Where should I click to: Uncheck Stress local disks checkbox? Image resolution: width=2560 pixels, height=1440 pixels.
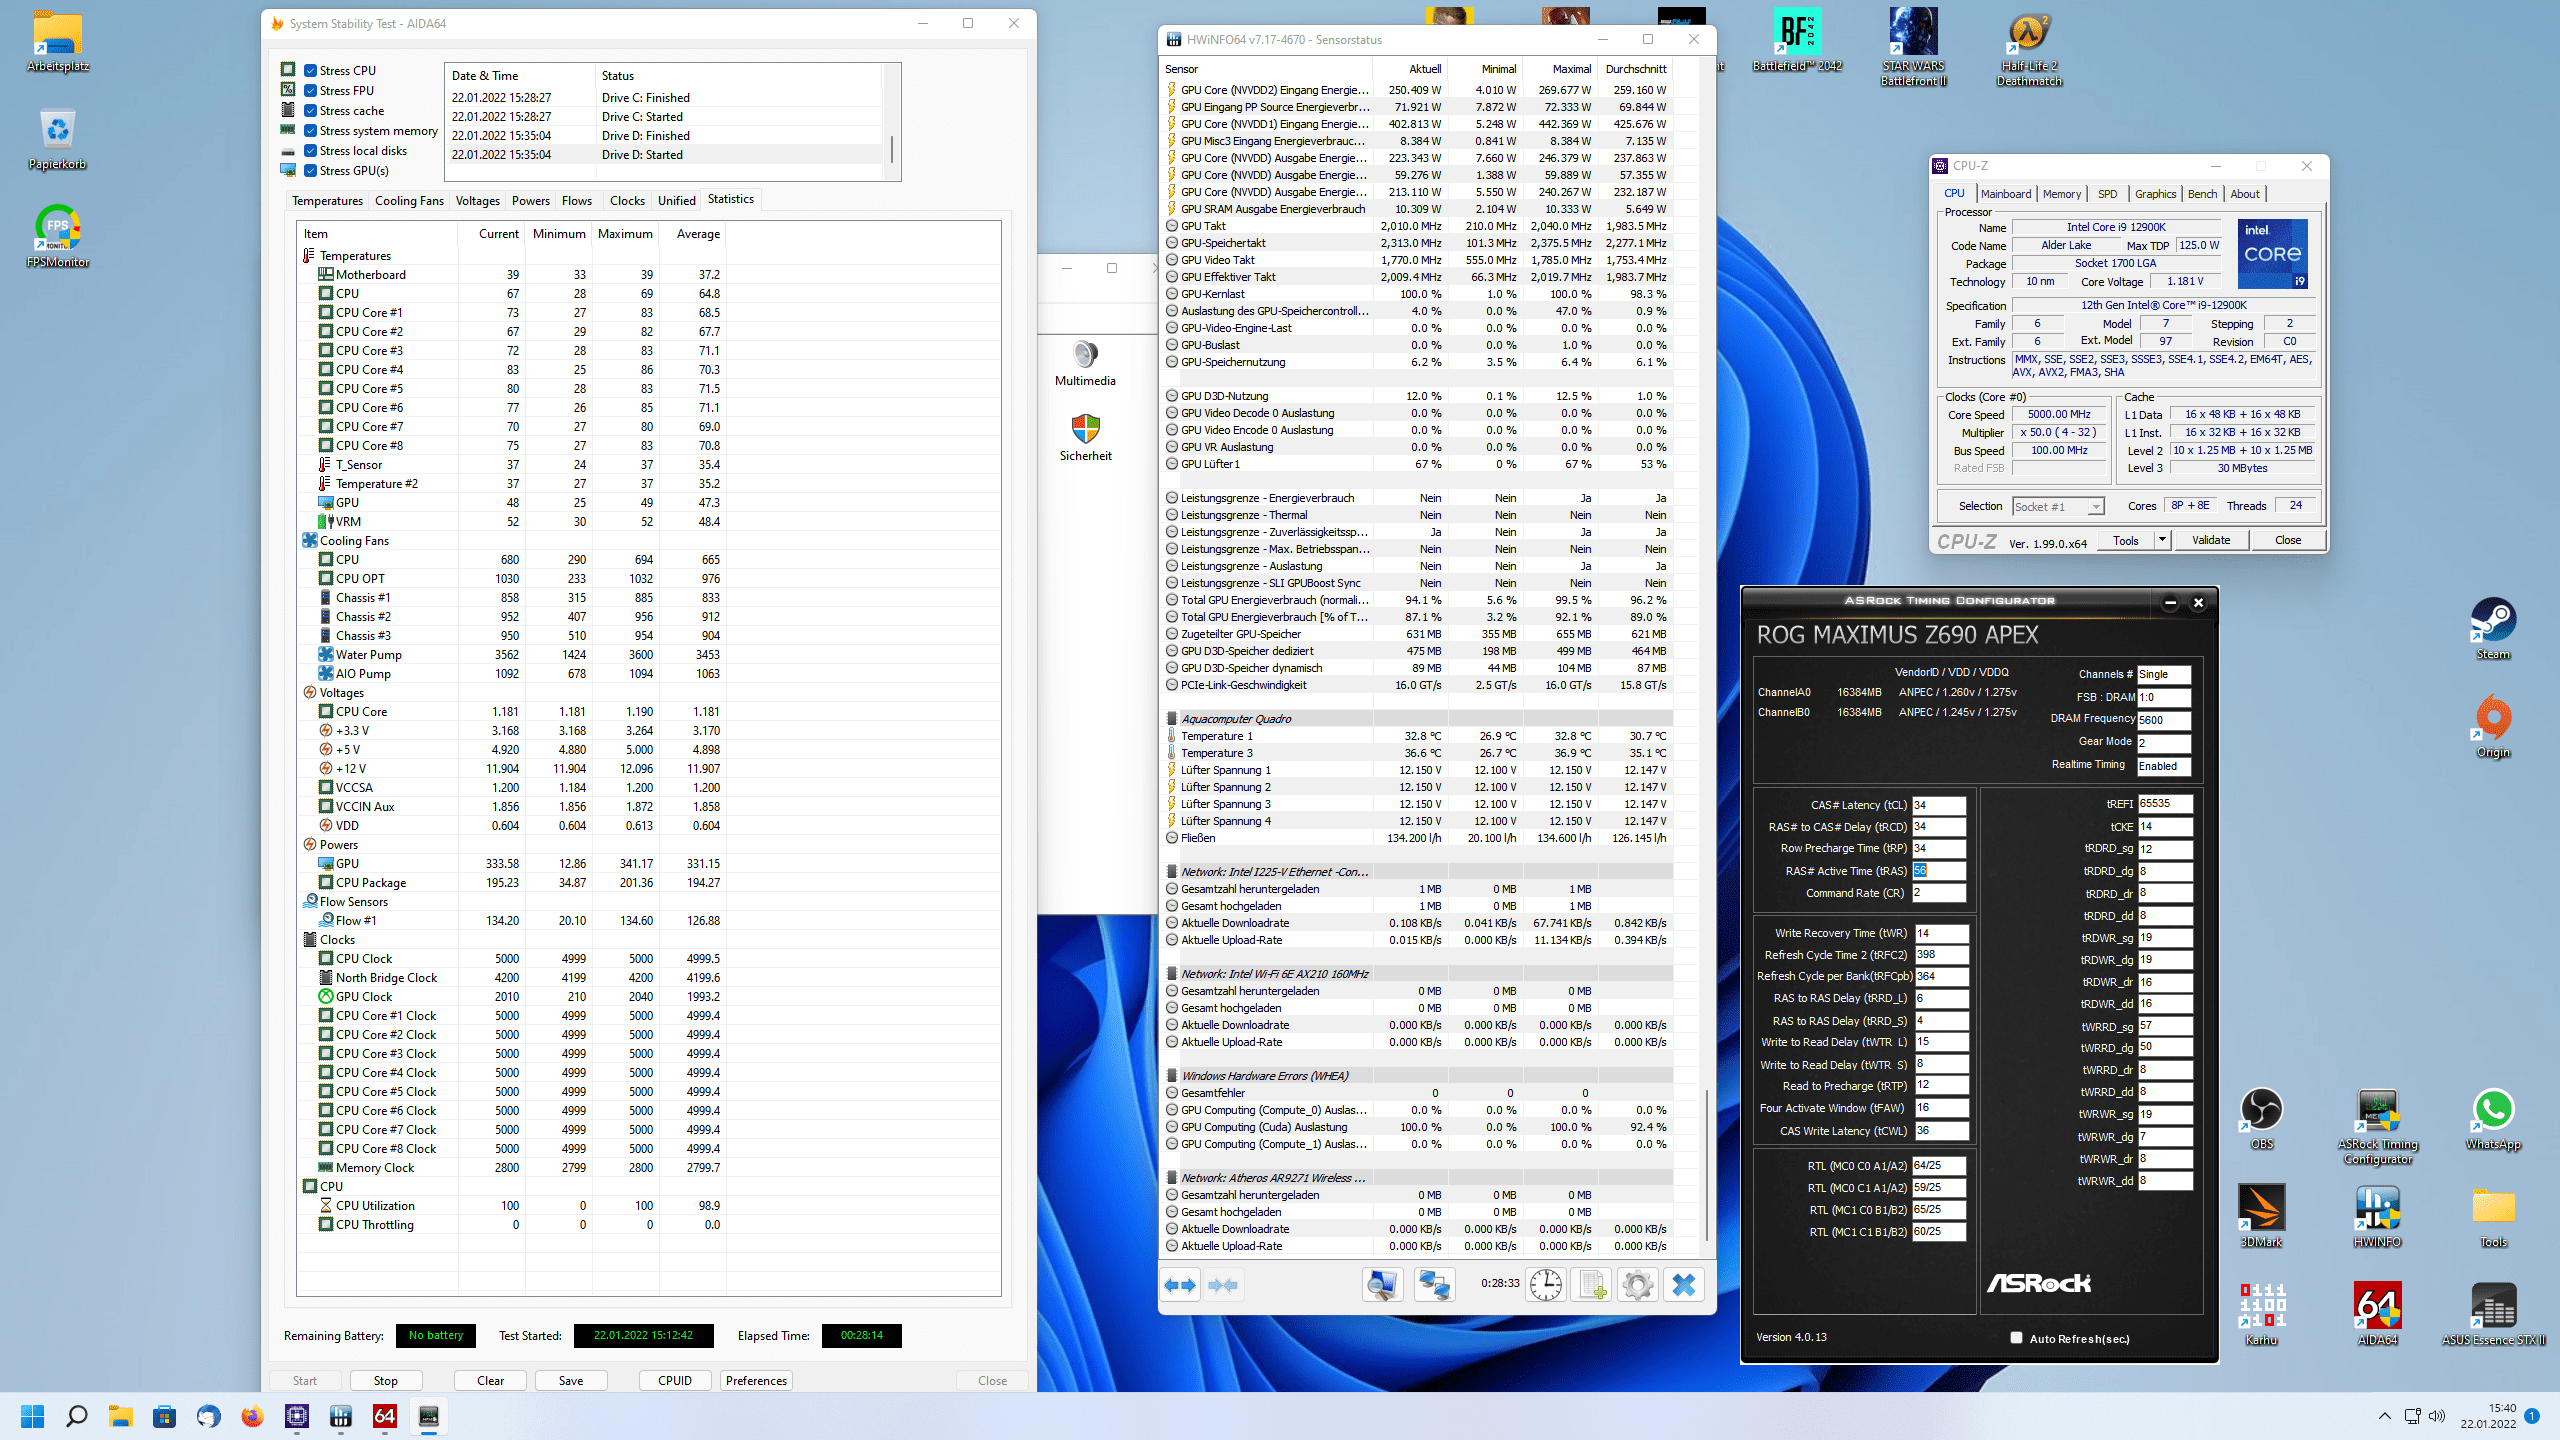coord(311,151)
